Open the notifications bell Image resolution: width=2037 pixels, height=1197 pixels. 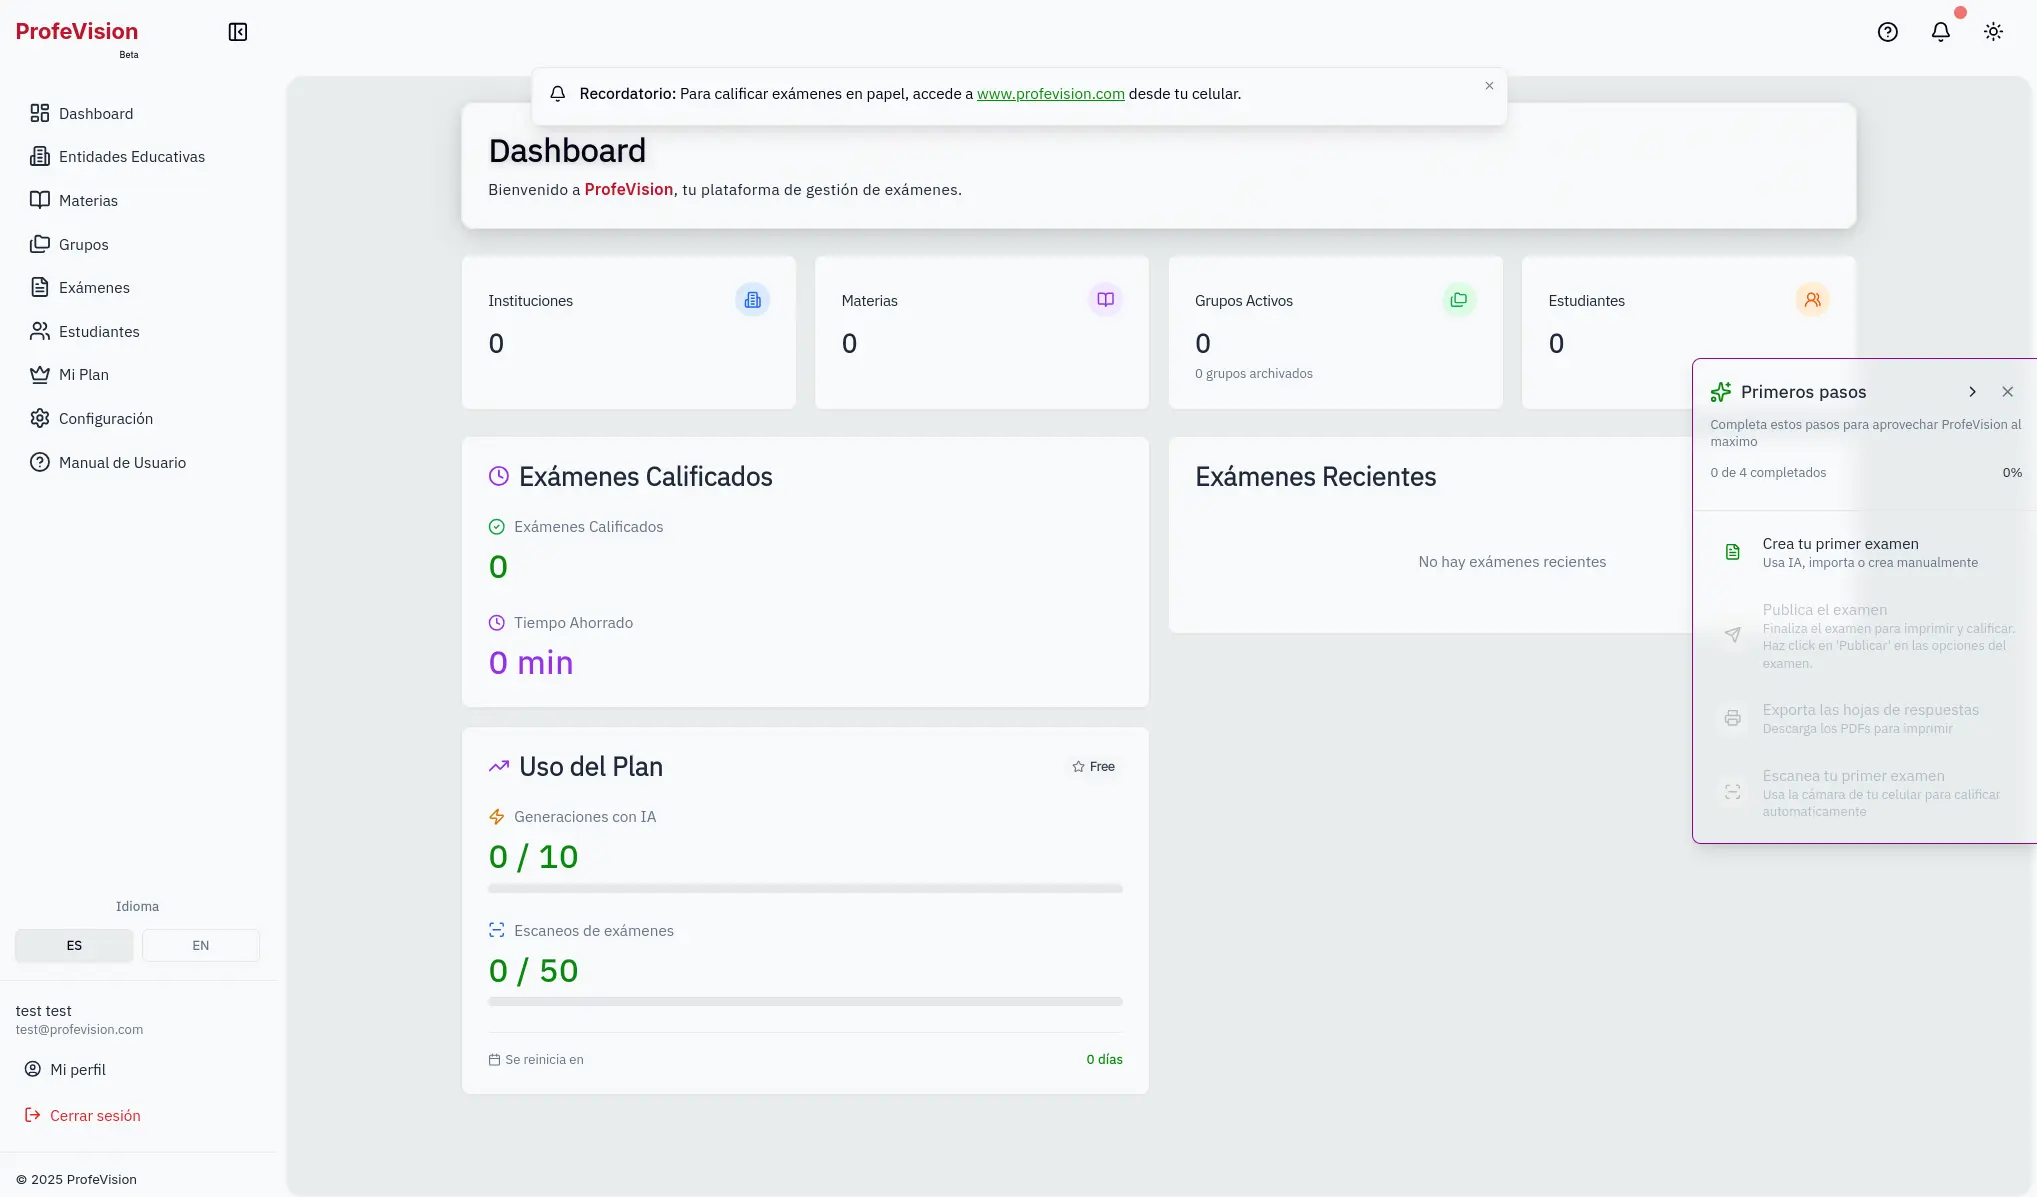click(x=1940, y=31)
